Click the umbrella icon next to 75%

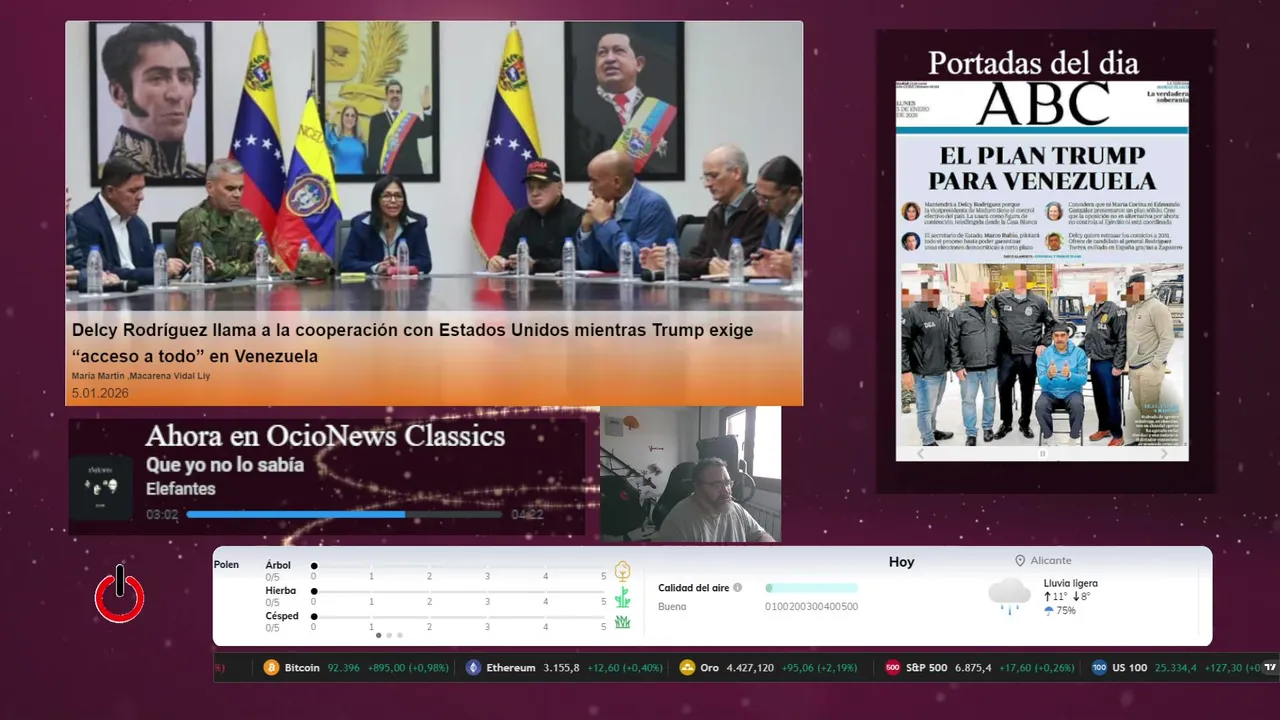click(x=1048, y=611)
